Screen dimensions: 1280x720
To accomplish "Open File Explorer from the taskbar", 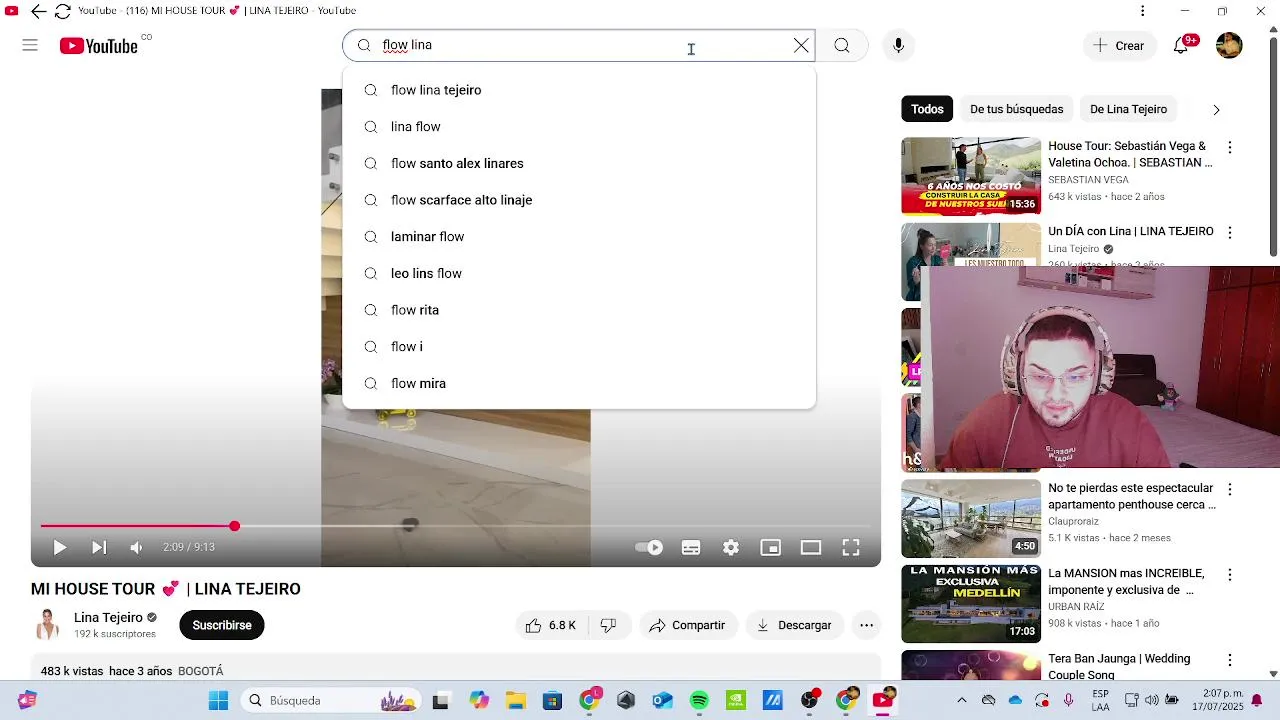I will 515,700.
